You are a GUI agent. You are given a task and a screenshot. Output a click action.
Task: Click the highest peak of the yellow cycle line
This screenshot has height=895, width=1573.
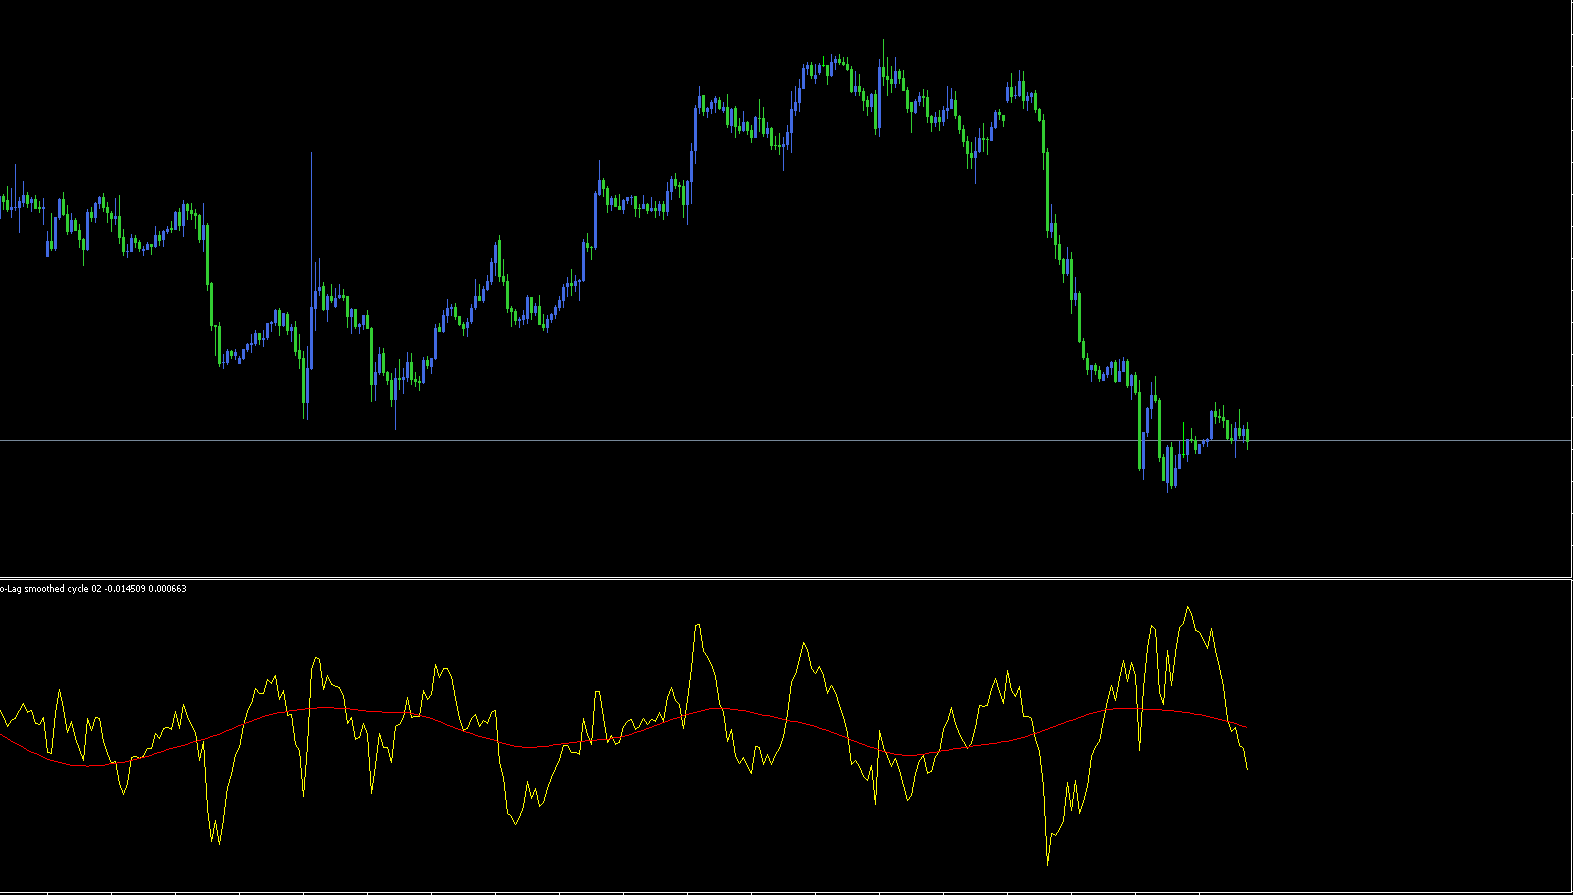click(1188, 607)
